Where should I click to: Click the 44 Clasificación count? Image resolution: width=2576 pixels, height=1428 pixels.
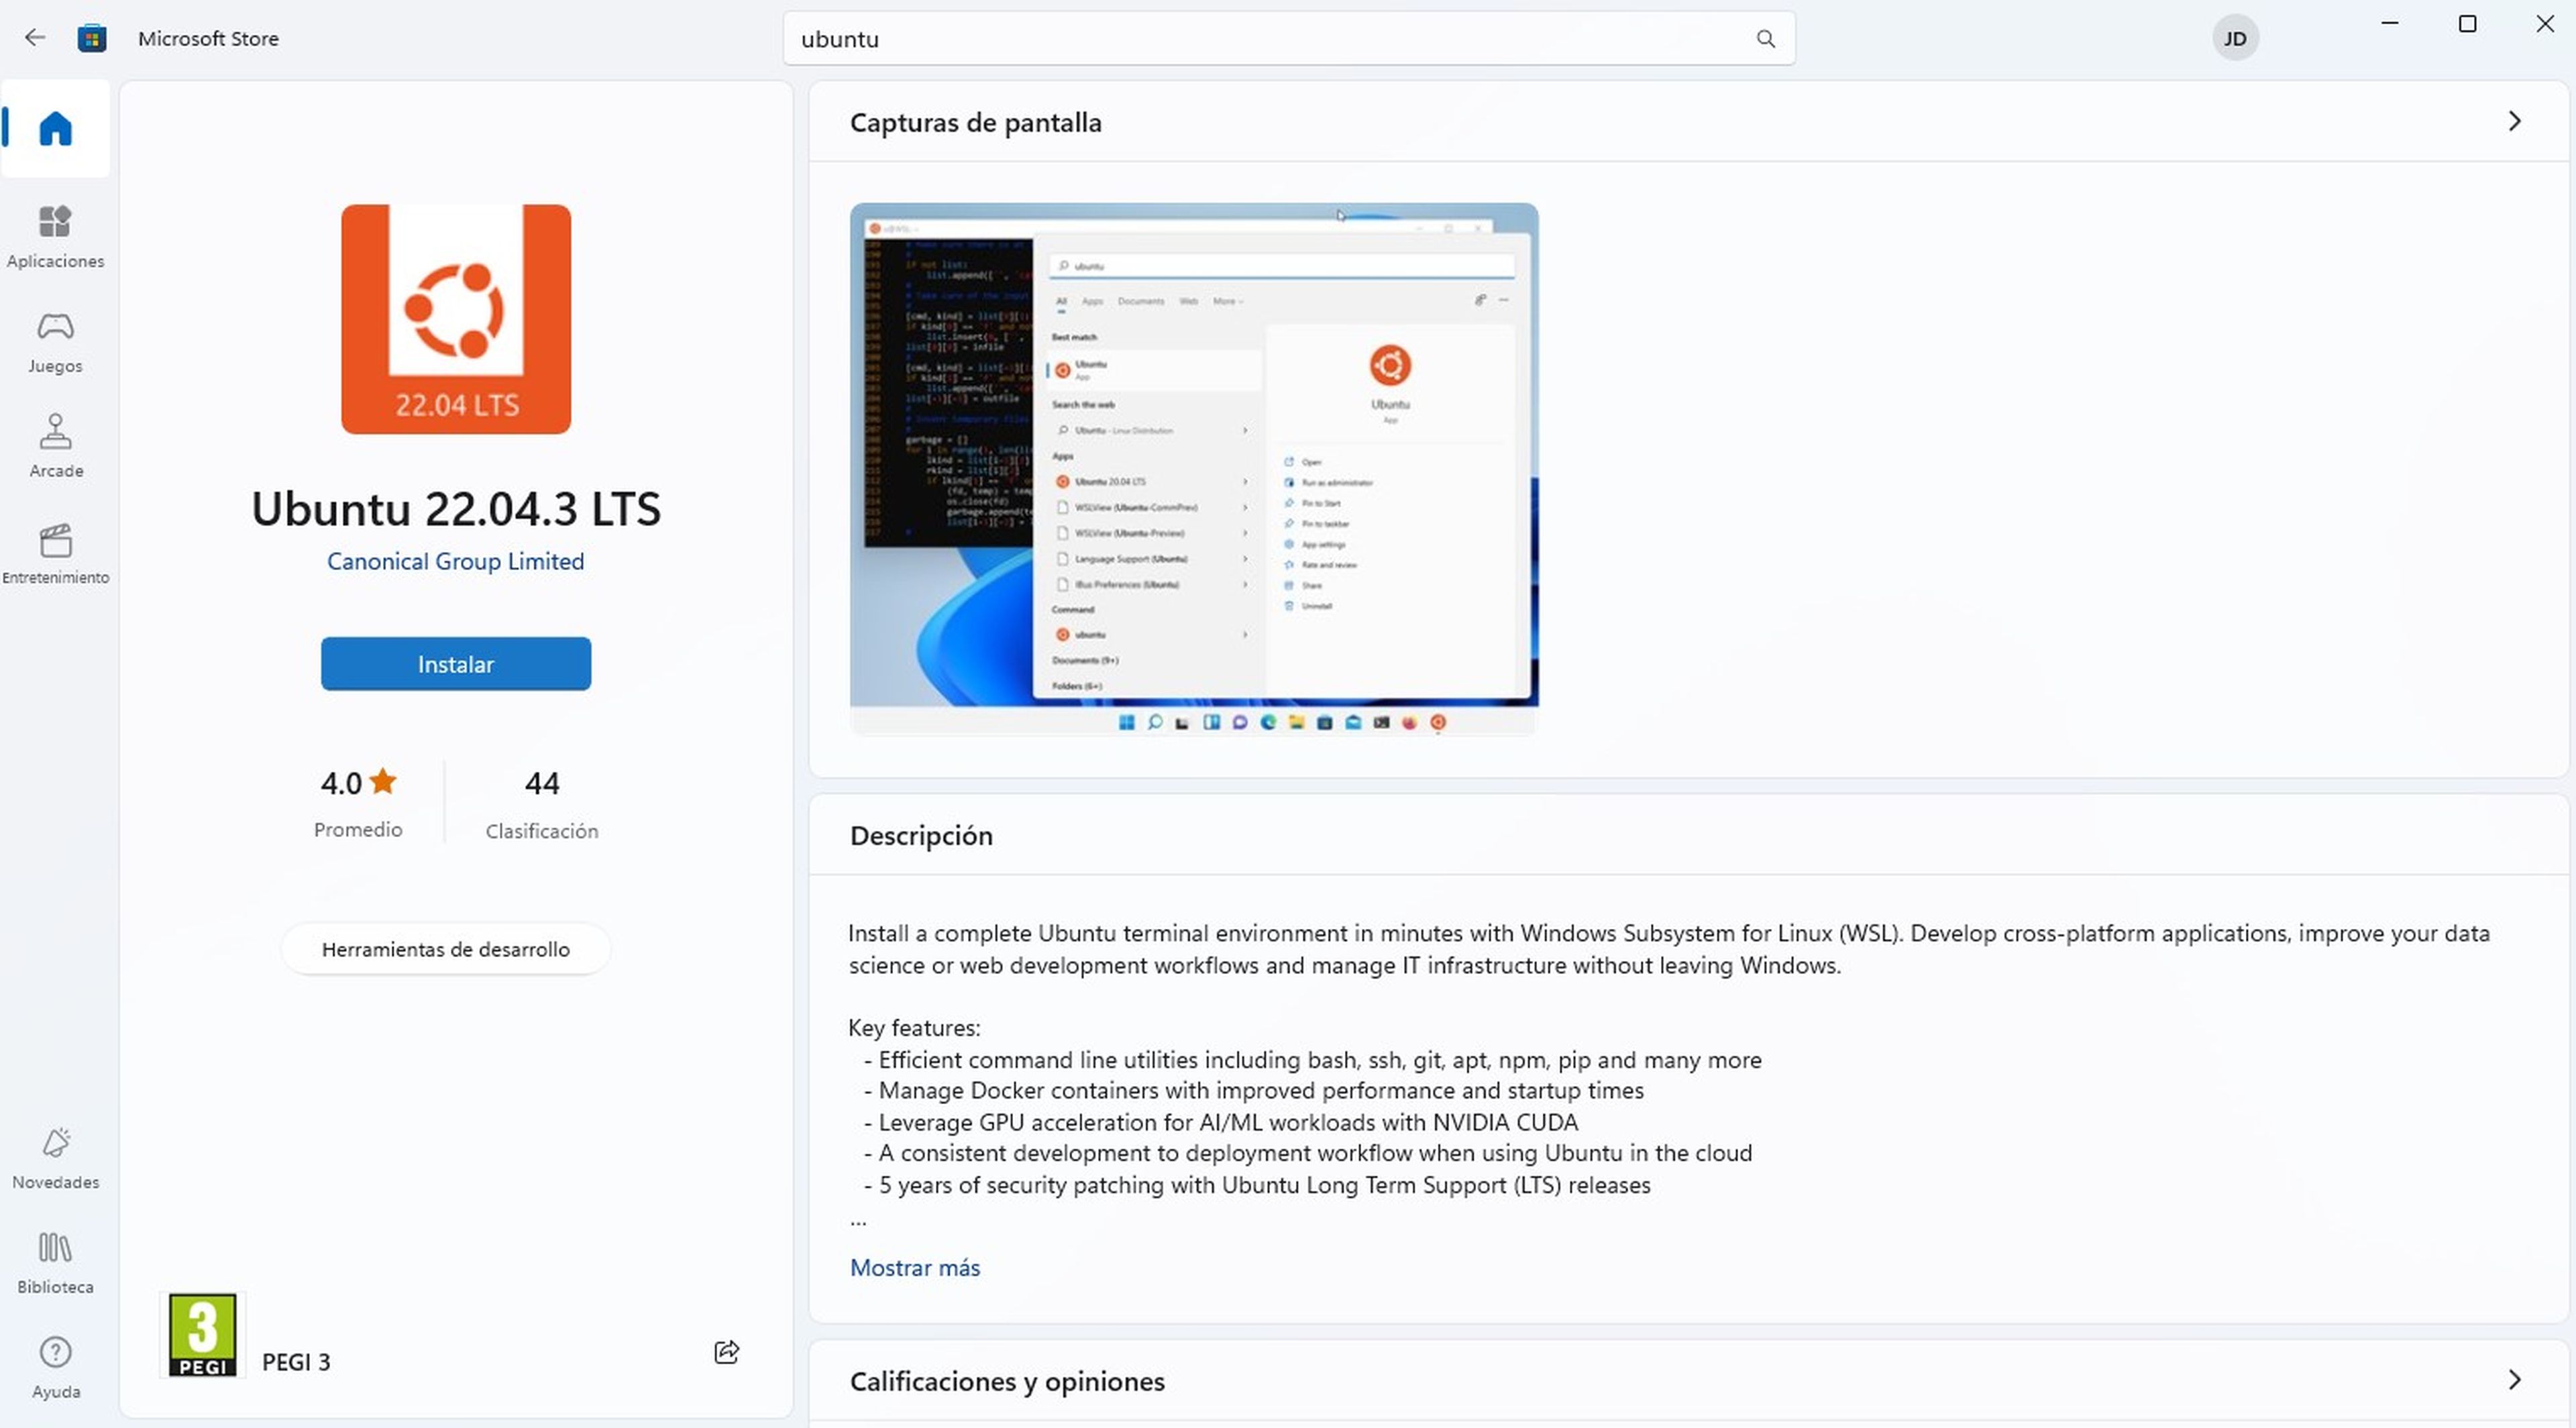542,804
